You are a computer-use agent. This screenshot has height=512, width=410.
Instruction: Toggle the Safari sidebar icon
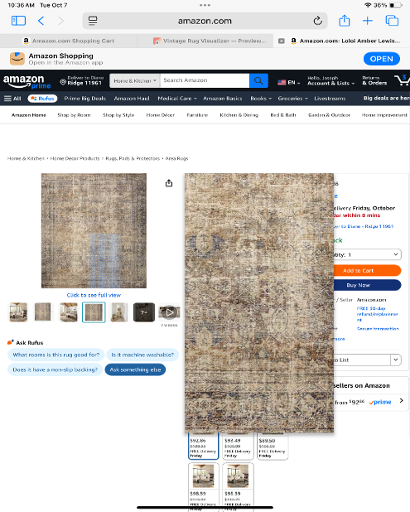point(19,21)
